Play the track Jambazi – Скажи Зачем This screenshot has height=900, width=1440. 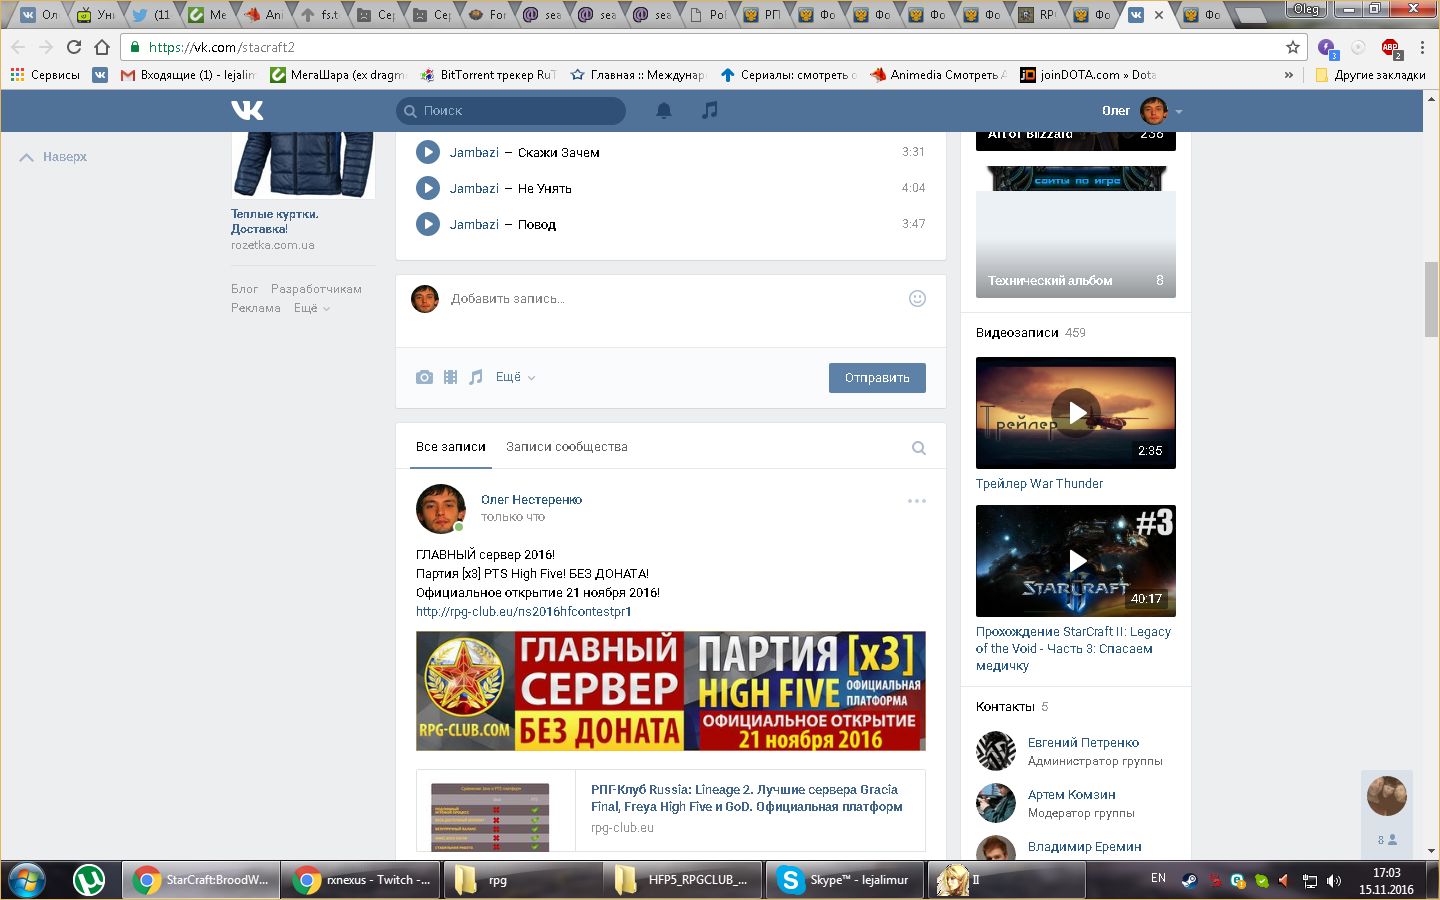point(428,152)
